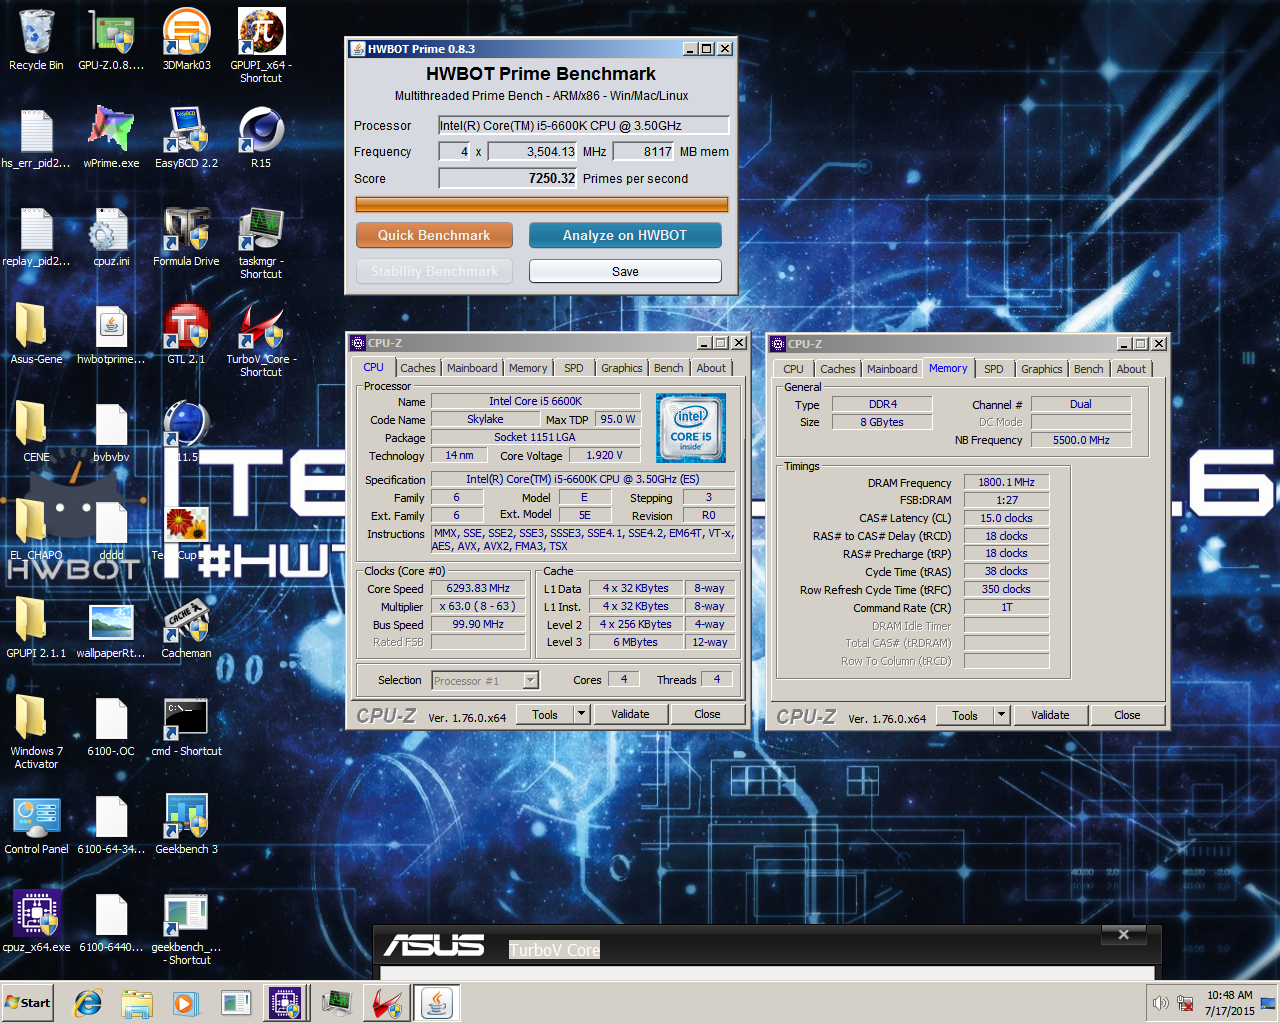Click the volume speaker tray icon
This screenshot has width=1280, height=1024.
click(x=1161, y=1003)
